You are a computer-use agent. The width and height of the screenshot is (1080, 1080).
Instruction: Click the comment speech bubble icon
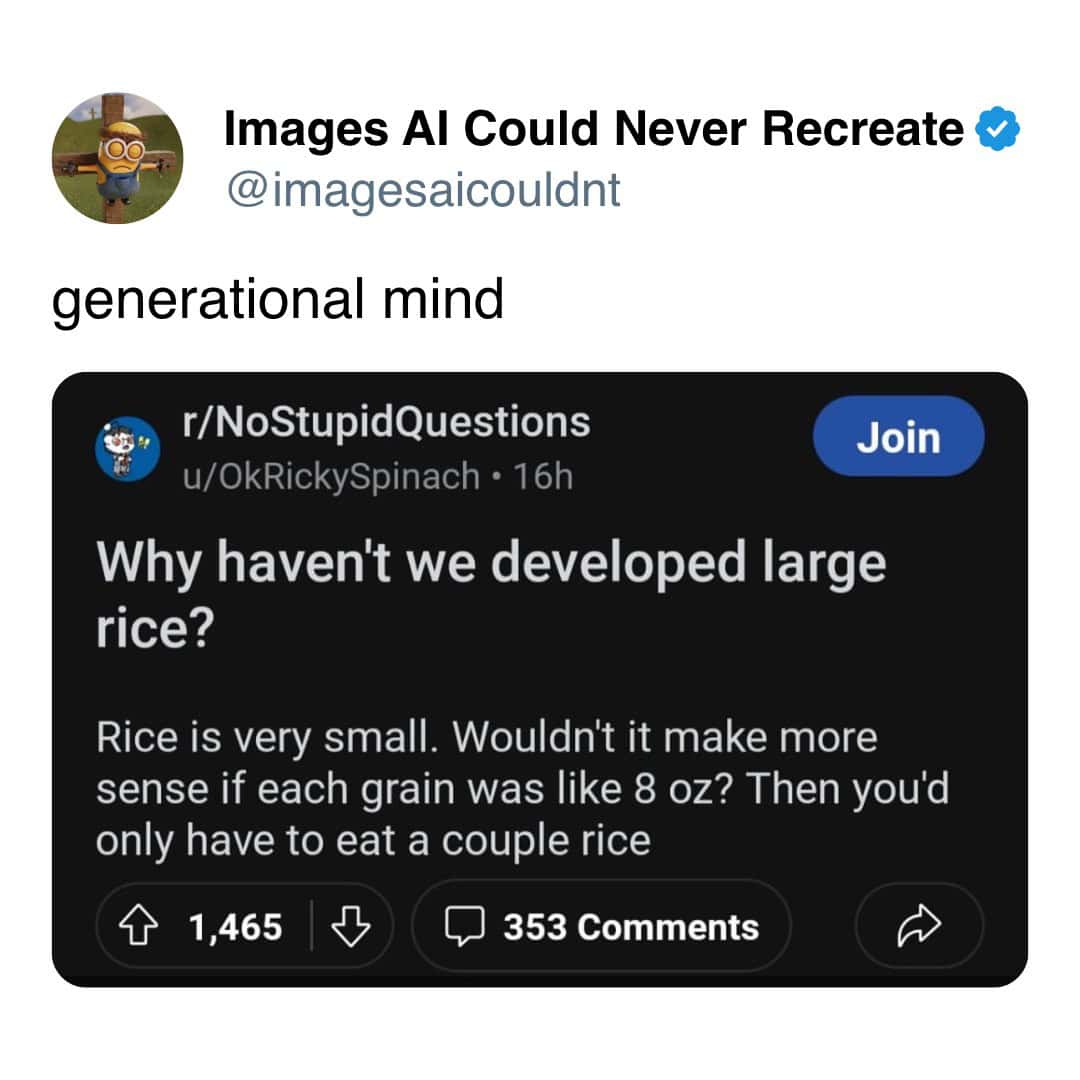click(x=462, y=927)
